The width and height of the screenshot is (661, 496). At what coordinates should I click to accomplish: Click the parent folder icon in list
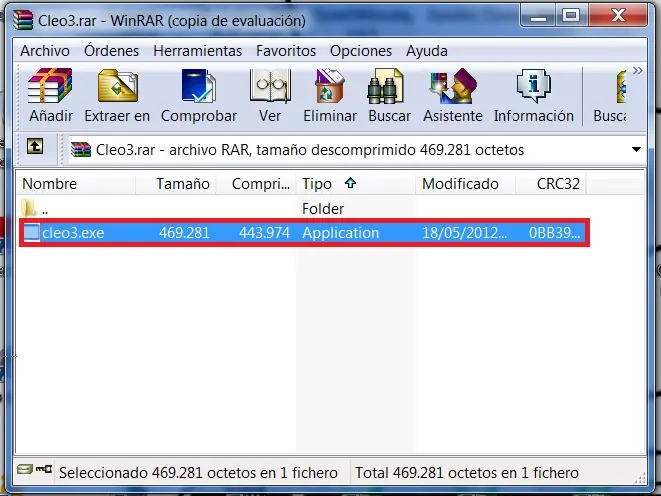[28, 208]
